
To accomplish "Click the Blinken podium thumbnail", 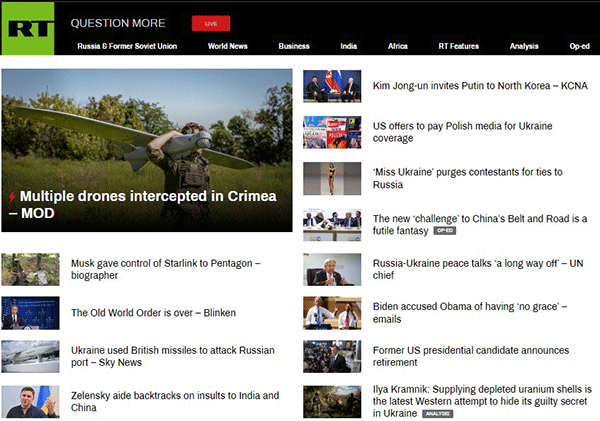I will [31, 313].
